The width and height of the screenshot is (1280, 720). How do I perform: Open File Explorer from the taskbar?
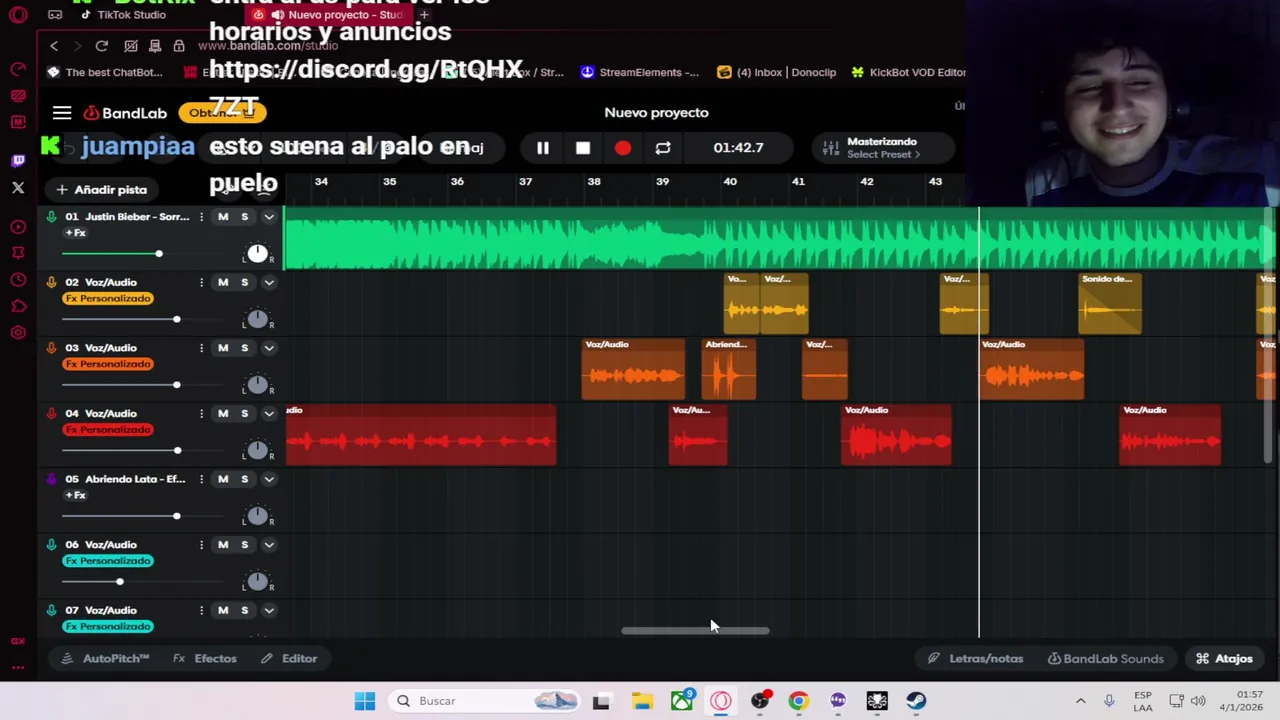tap(641, 701)
